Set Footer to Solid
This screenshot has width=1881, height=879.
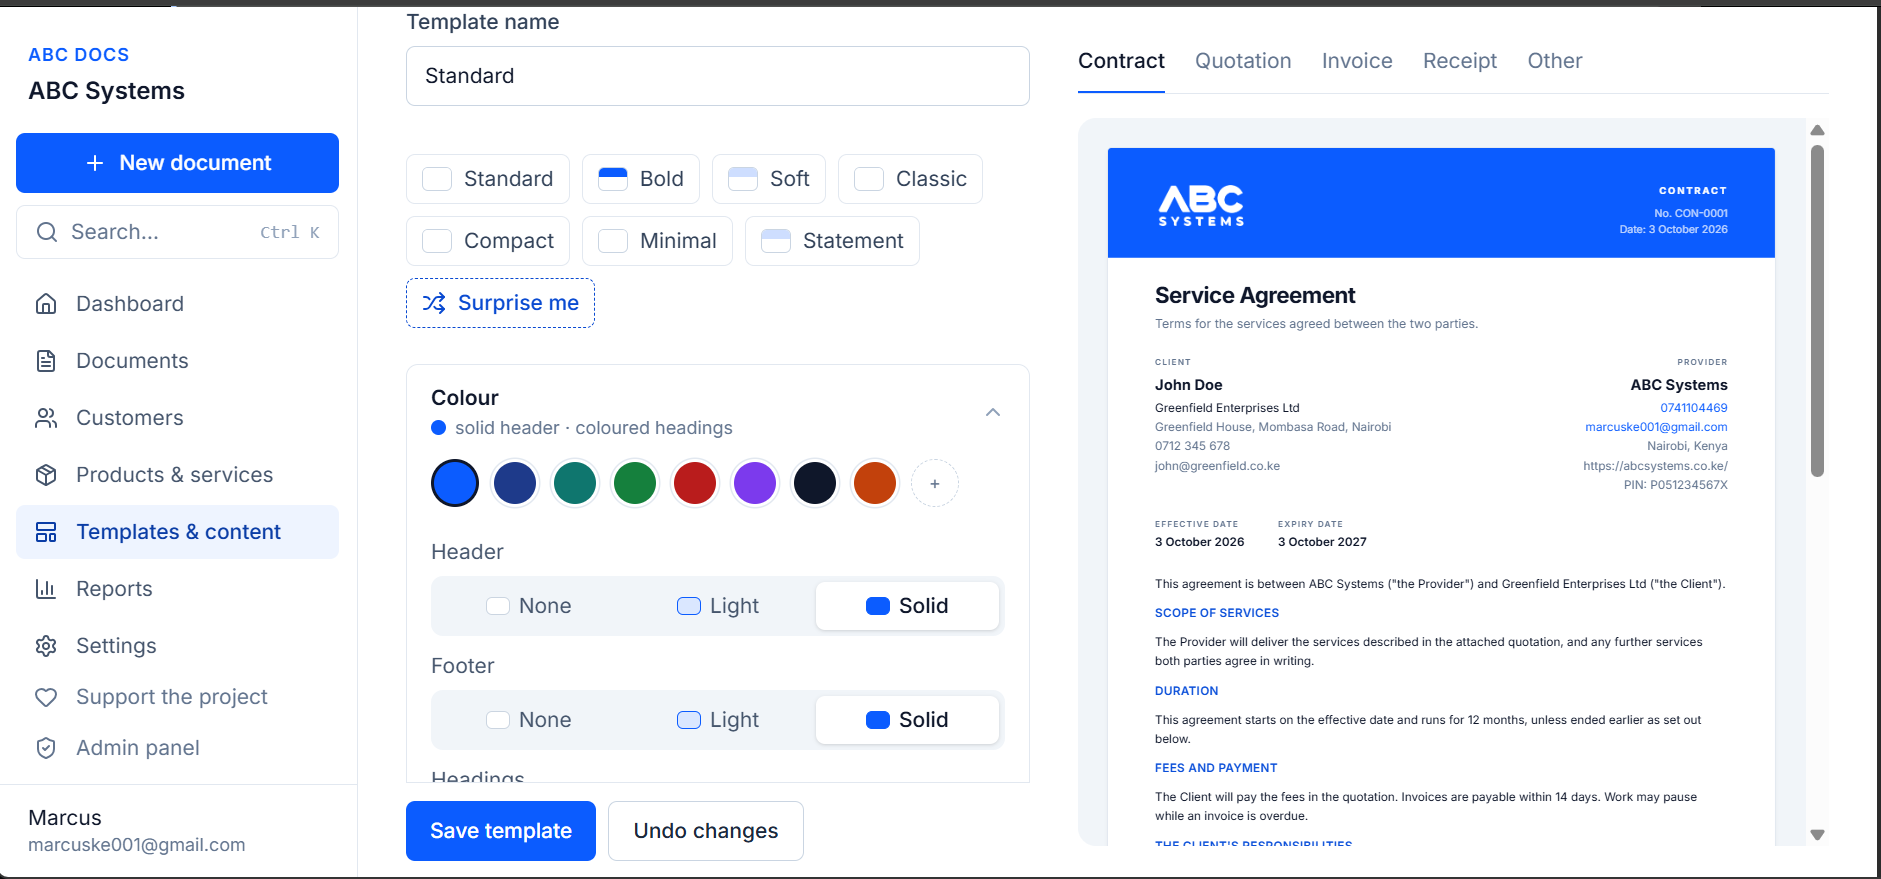pos(907,720)
